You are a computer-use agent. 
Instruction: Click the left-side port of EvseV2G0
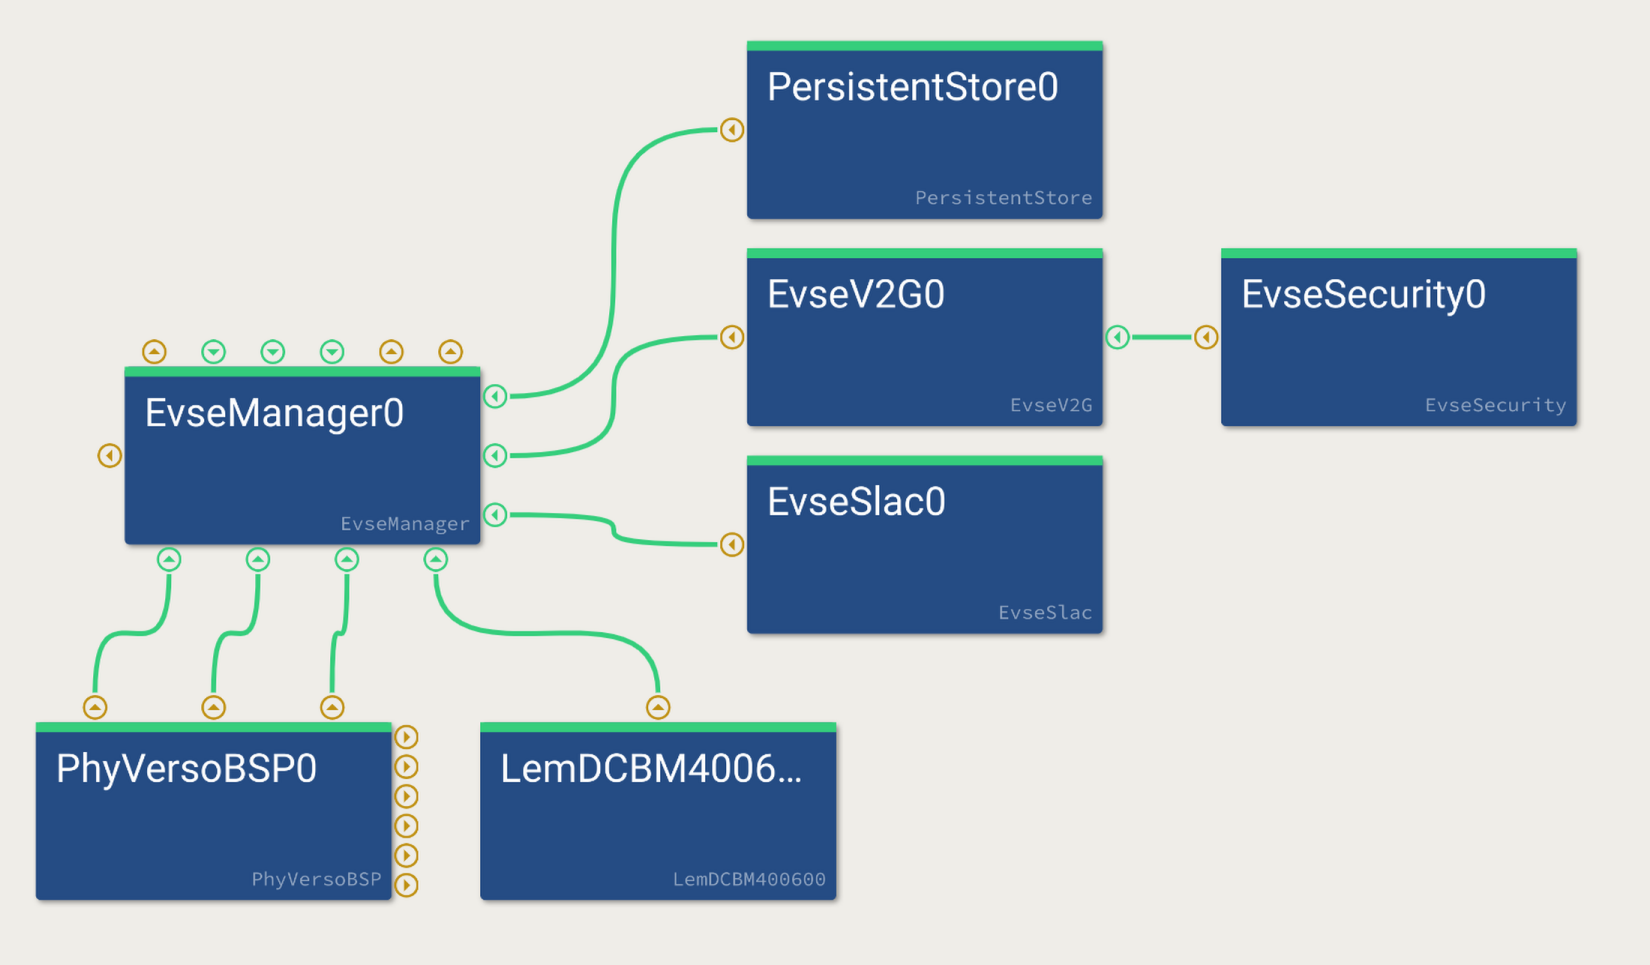point(732,337)
